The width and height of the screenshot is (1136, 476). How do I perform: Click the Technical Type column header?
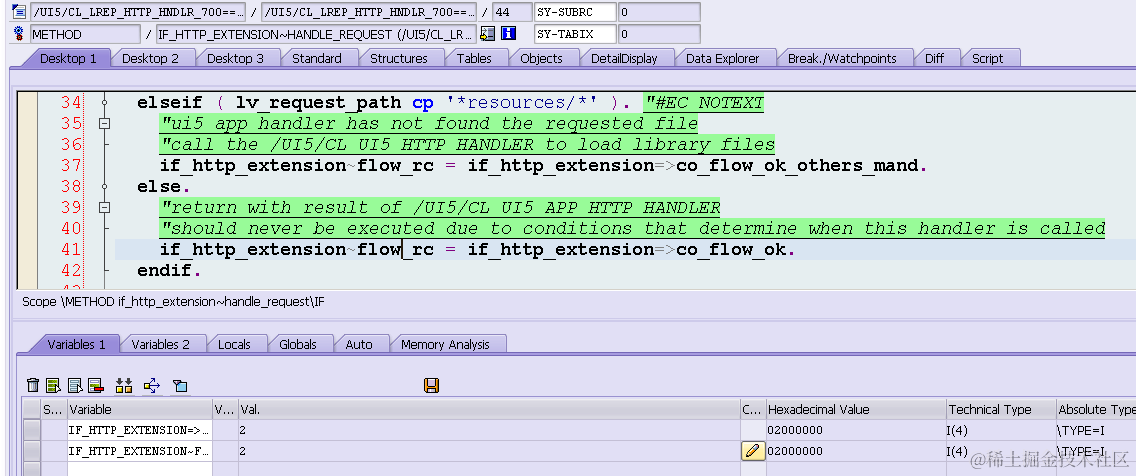[x=1001, y=409]
